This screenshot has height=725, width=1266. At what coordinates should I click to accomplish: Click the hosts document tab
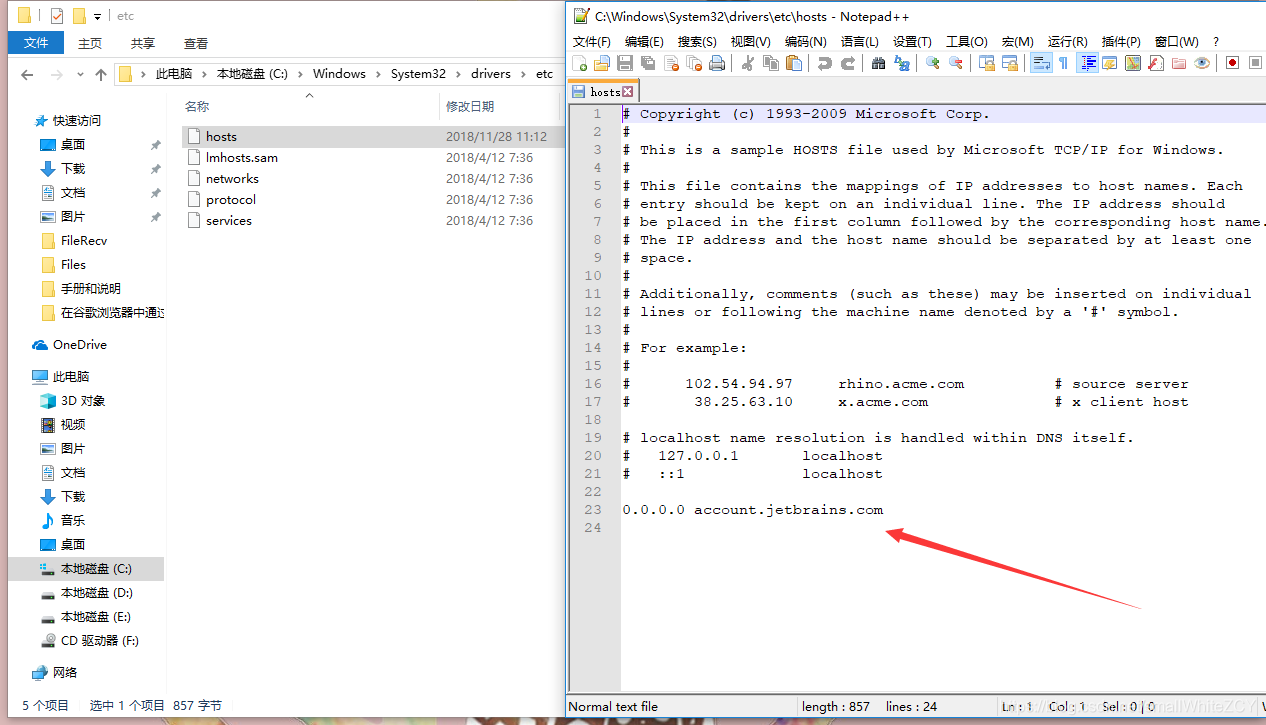pos(603,92)
